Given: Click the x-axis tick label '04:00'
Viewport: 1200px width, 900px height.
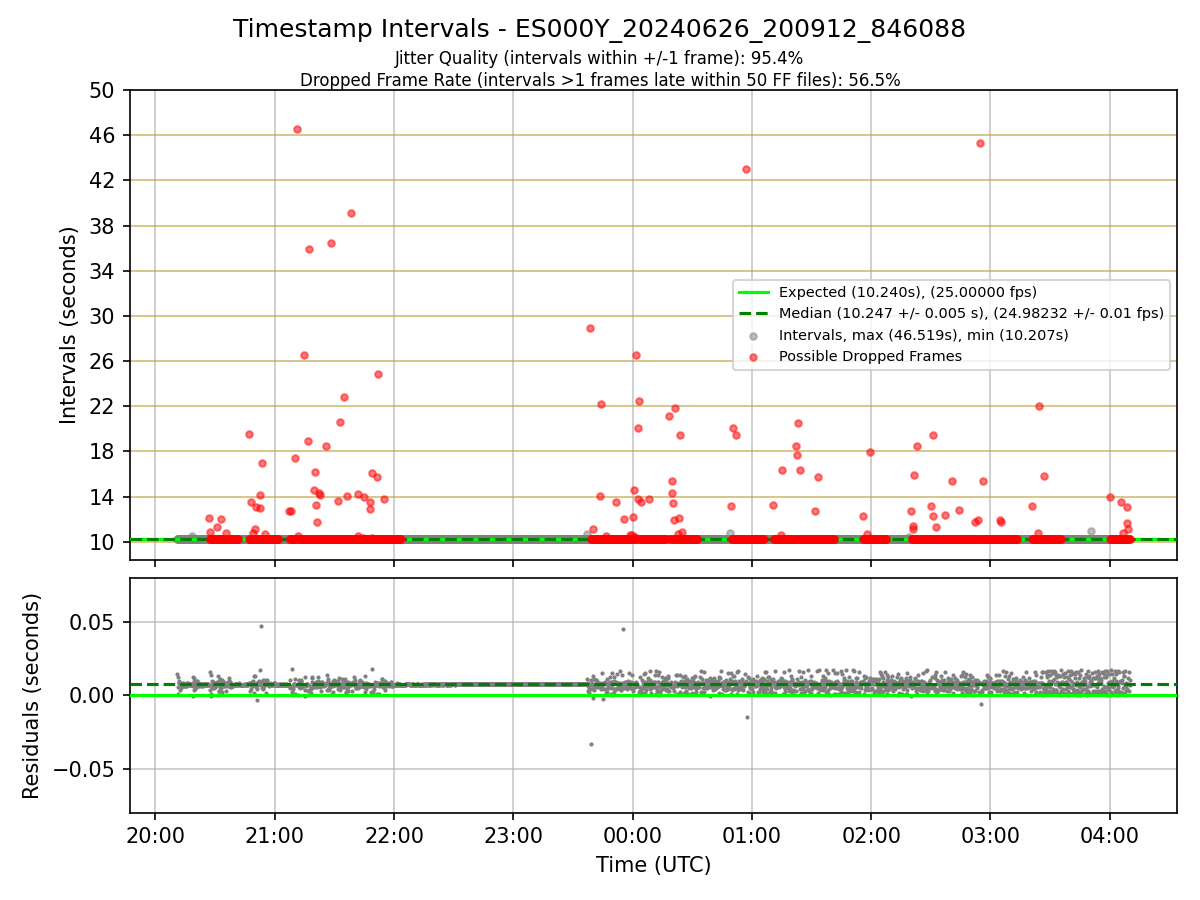Looking at the screenshot, I should click(1110, 835).
